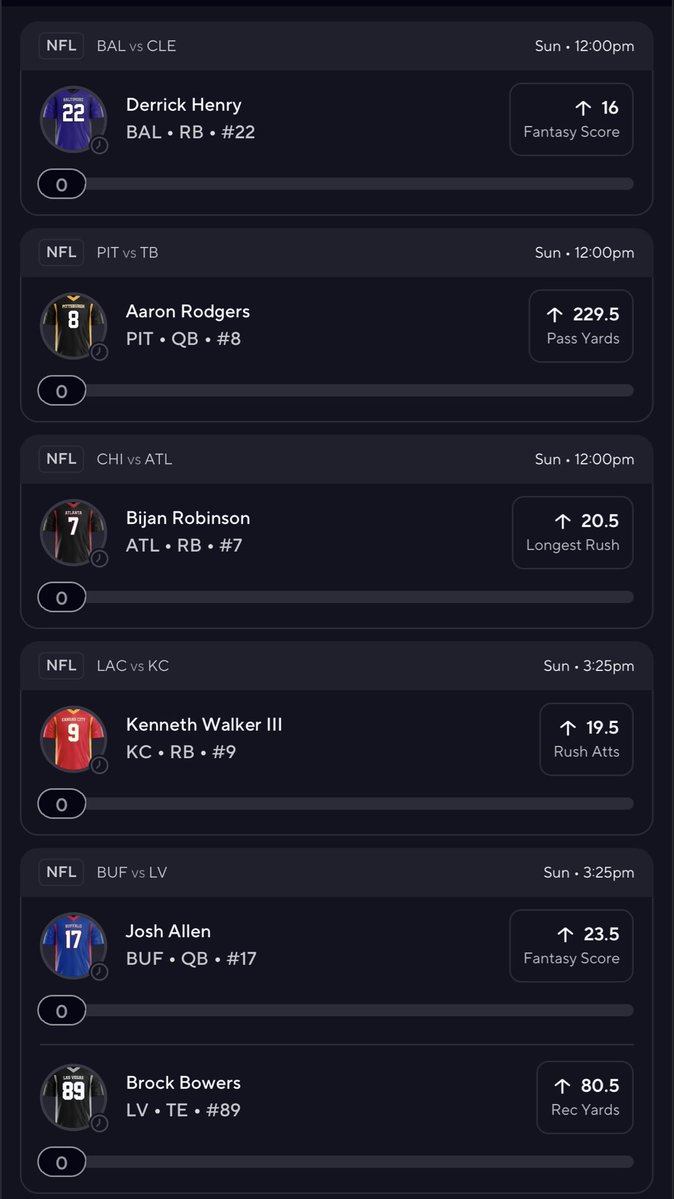Click NFL tag on BUF vs LV header
This screenshot has height=1199, width=674.
click(61, 872)
